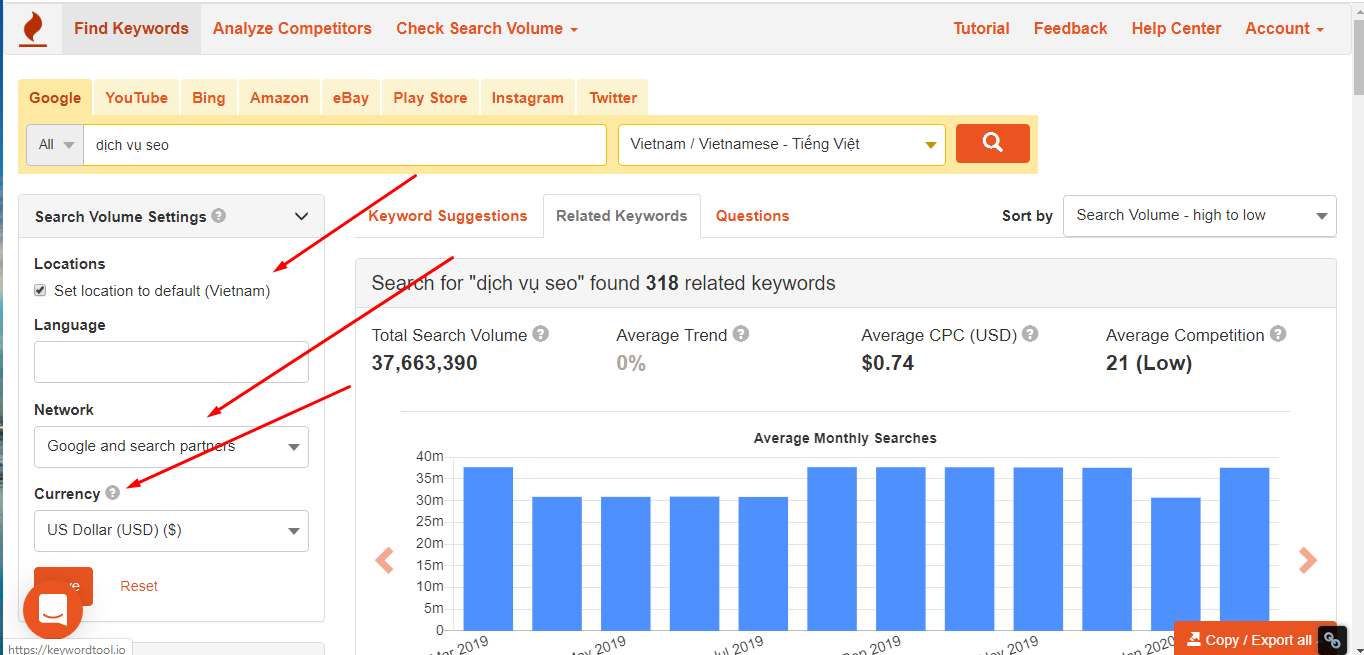Click the Currency help question icon

pos(112,493)
